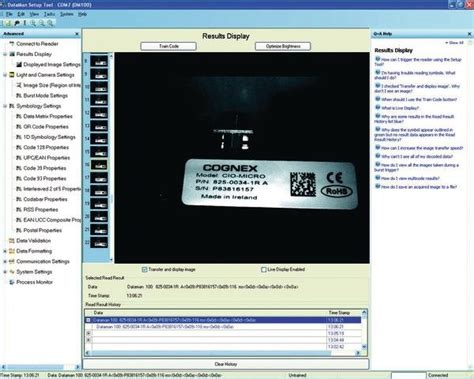474x379 pixels.
Task: Click thumbnail strip scroll-down arrow
Action: (111, 260)
